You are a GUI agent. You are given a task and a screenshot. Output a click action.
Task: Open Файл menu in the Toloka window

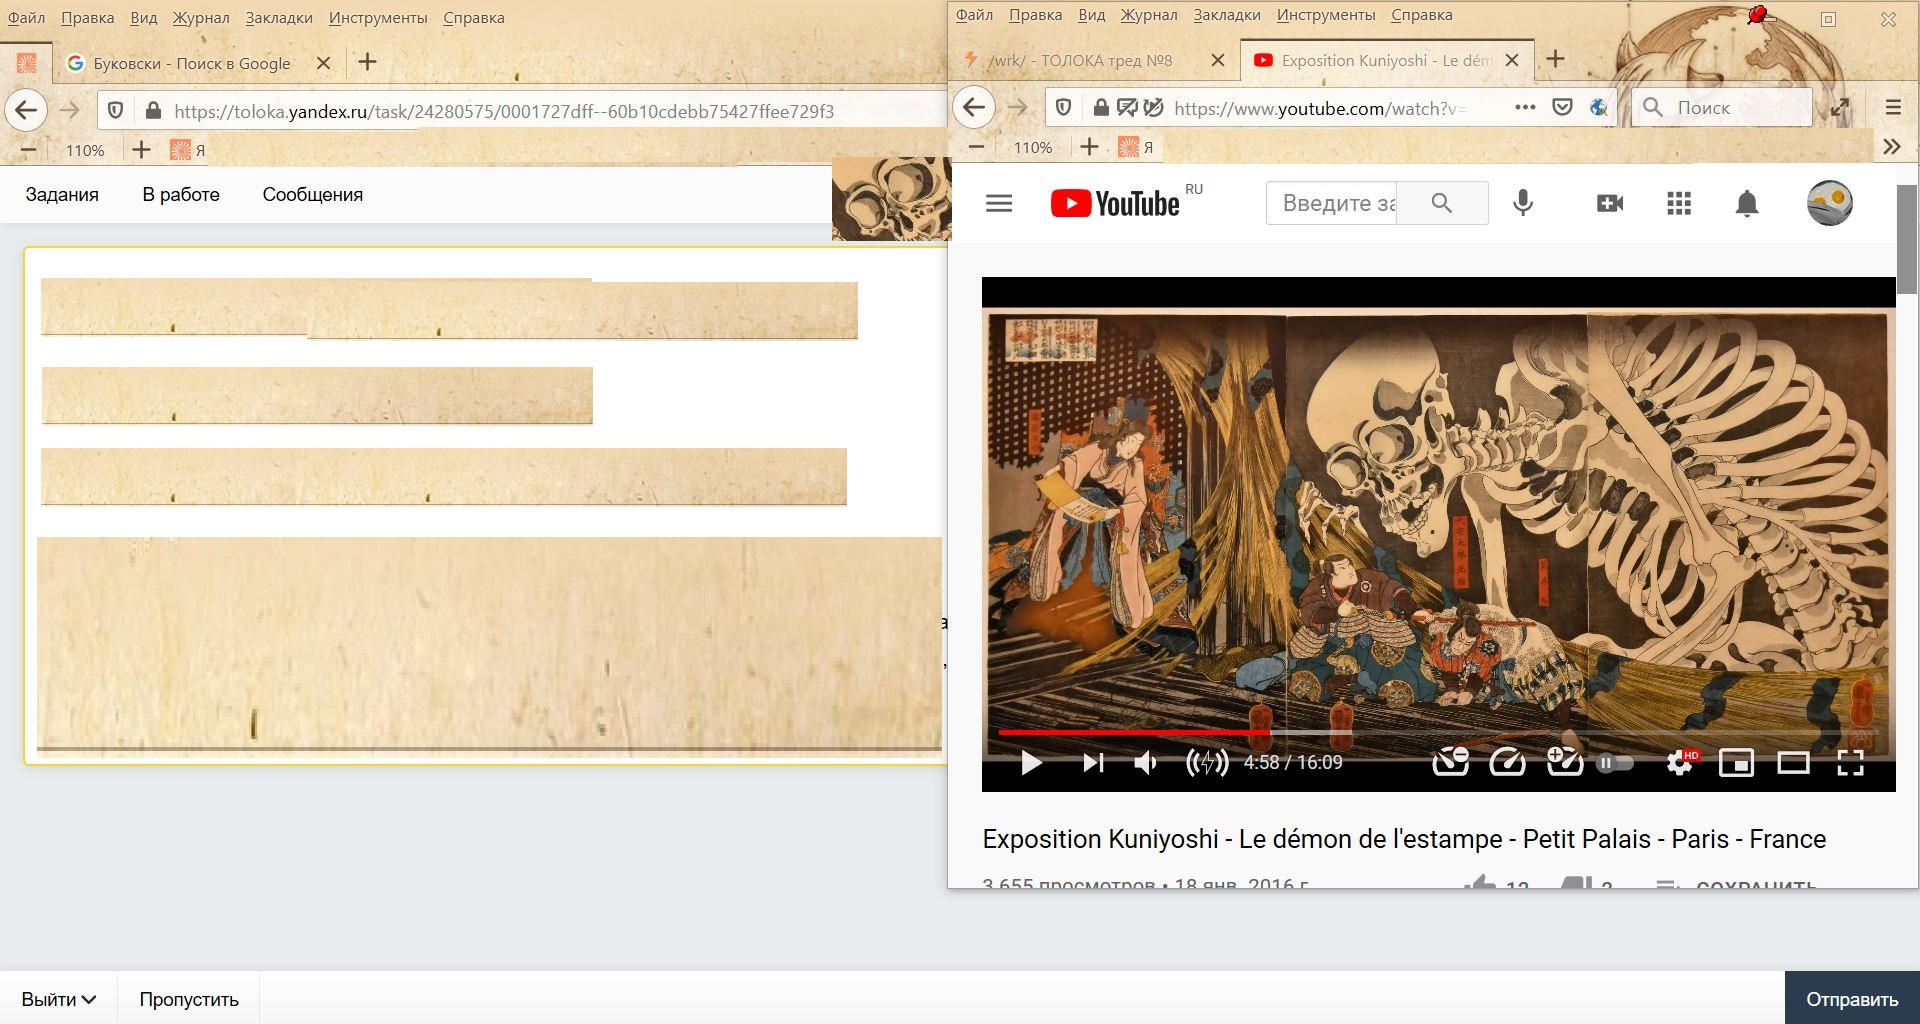pyautogui.click(x=26, y=18)
